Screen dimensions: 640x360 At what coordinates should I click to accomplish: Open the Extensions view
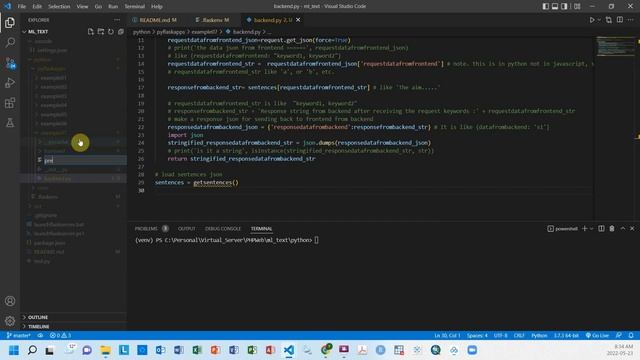[10, 103]
